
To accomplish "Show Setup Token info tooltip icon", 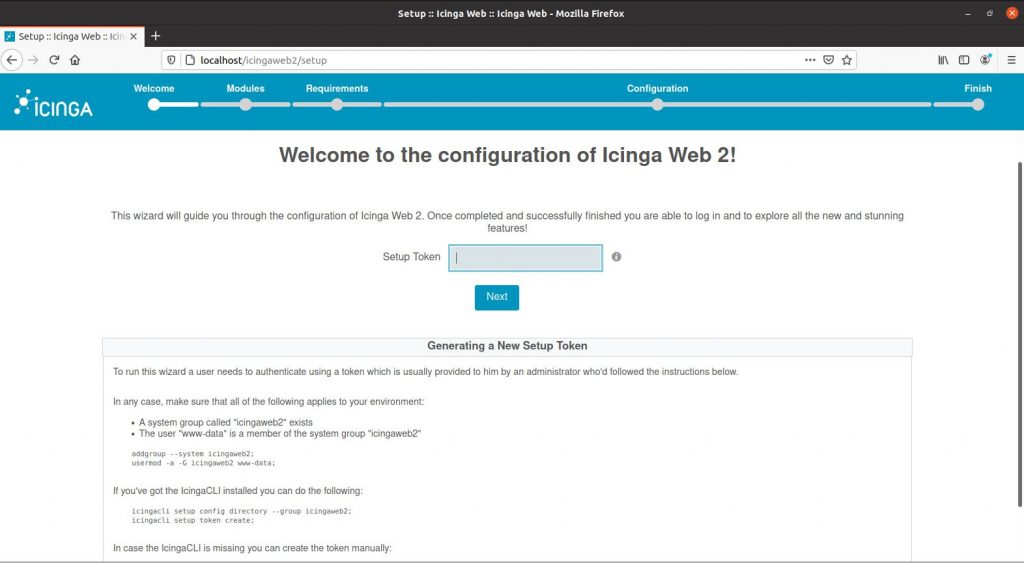I will click(616, 257).
